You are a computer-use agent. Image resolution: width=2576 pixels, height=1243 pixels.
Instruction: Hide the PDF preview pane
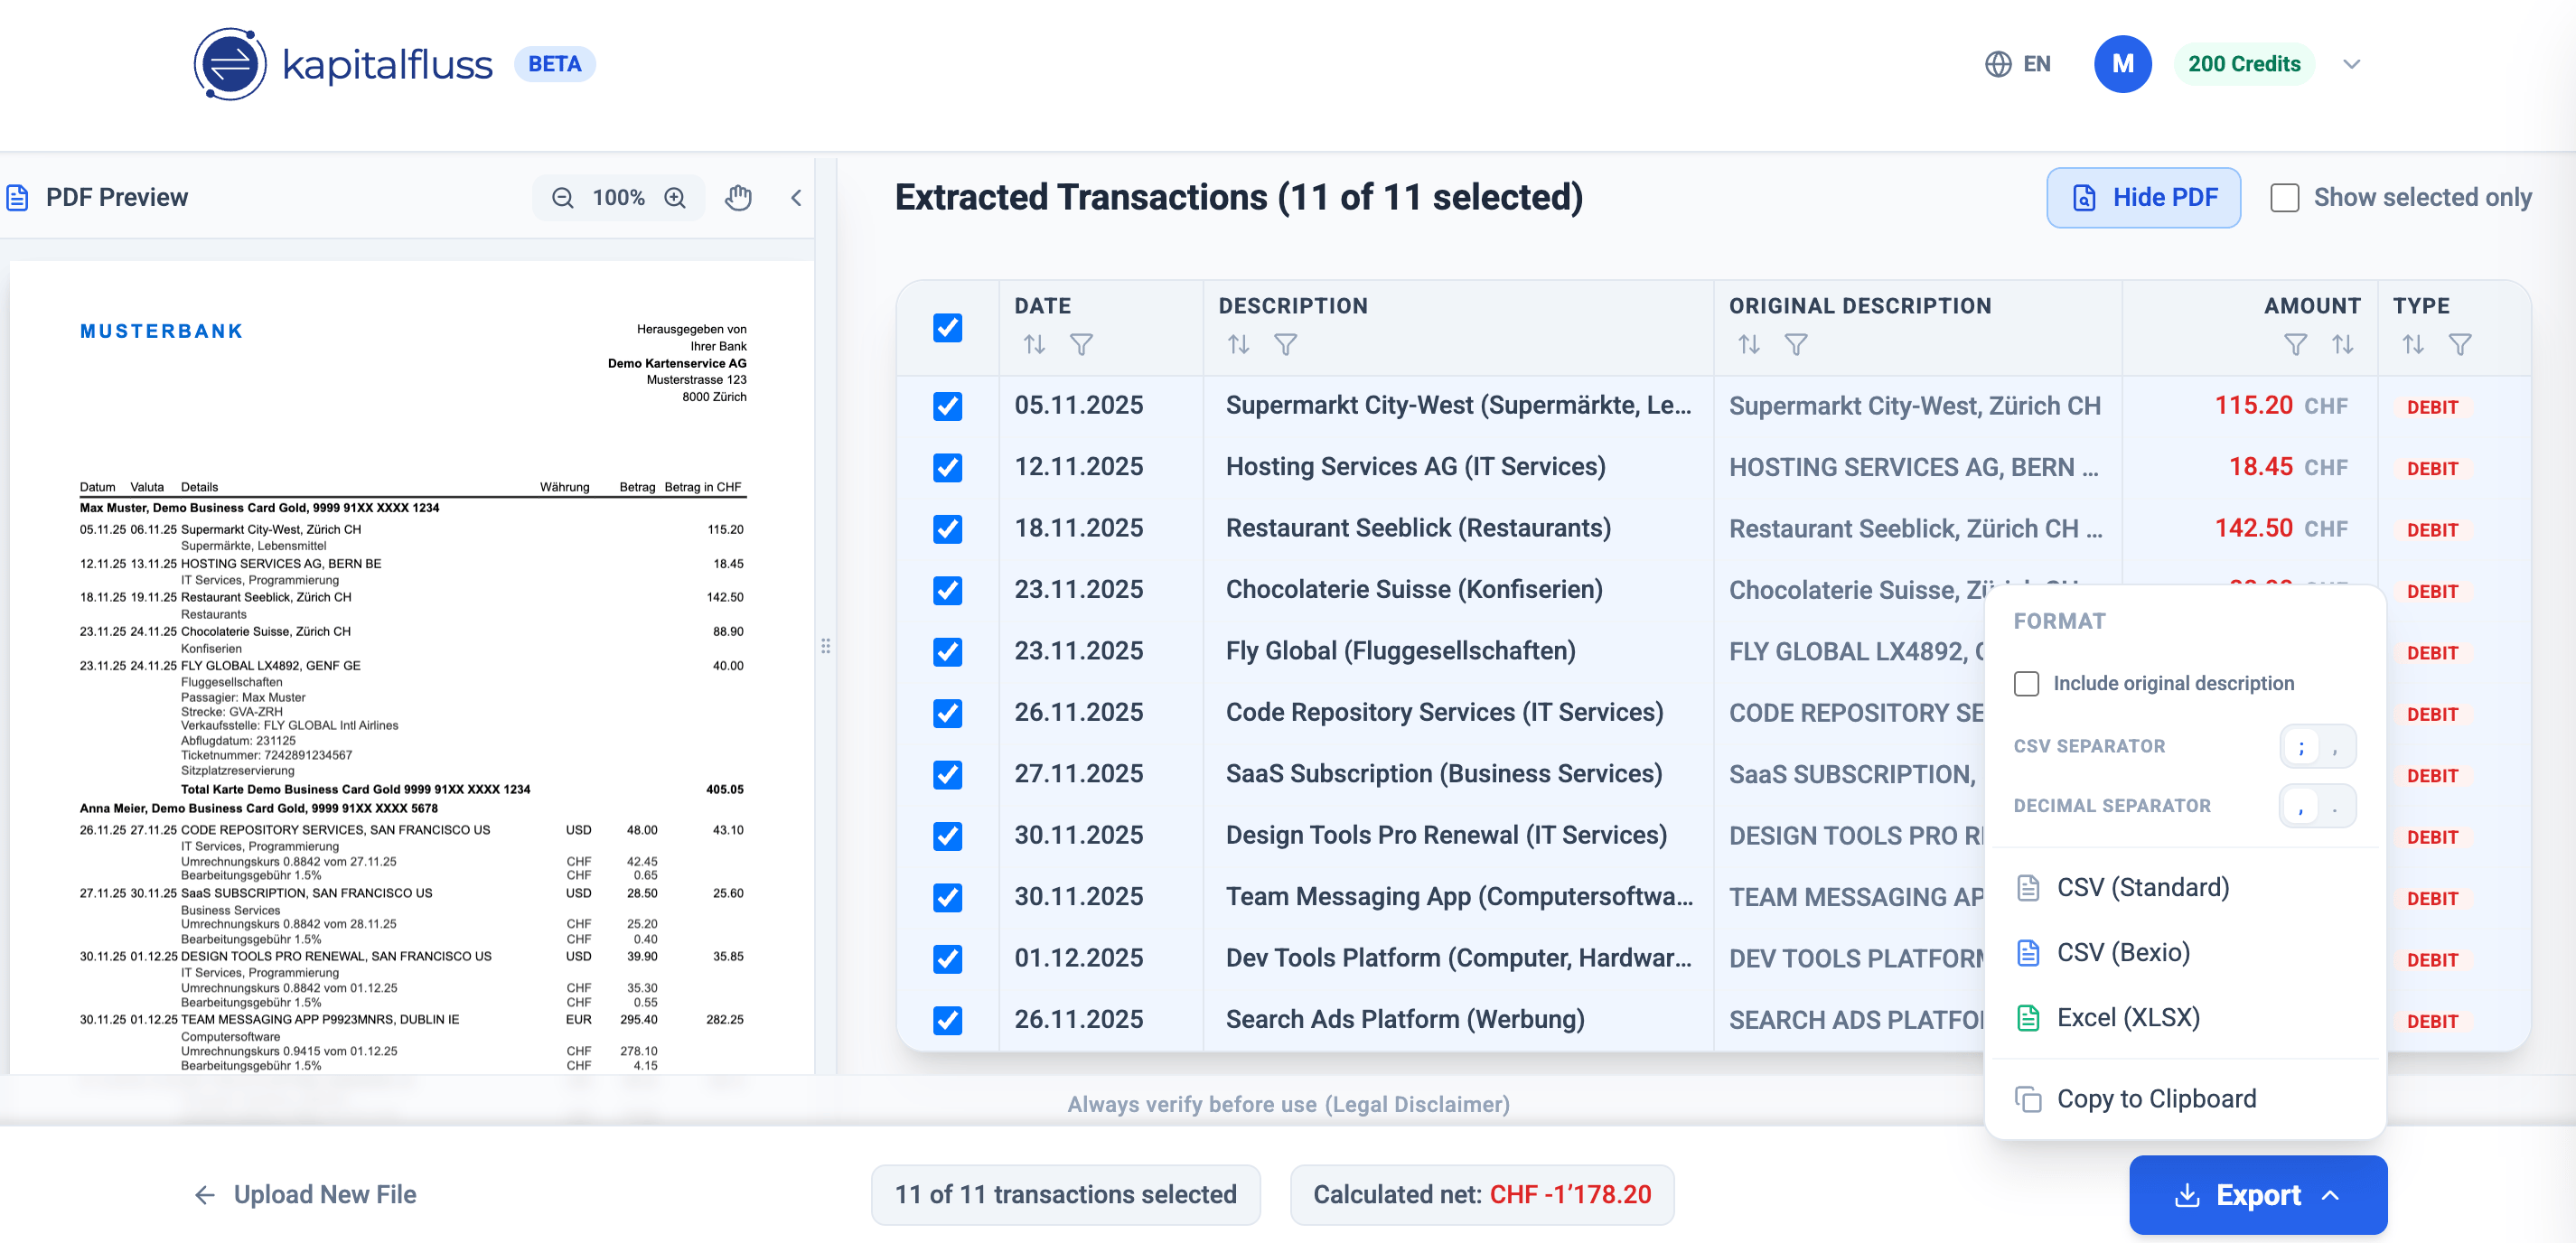(2143, 197)
